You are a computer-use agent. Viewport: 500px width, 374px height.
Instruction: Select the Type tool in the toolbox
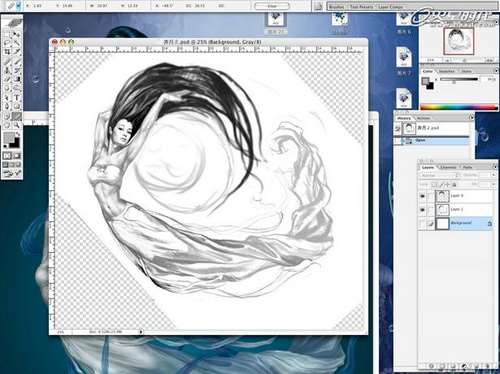pos(17,98)
